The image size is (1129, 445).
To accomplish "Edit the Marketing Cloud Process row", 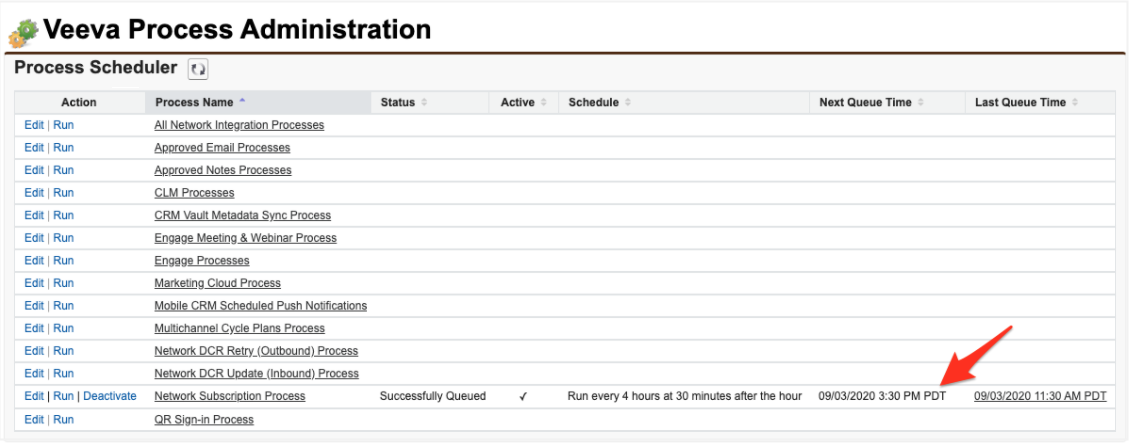I will point(34,283).
